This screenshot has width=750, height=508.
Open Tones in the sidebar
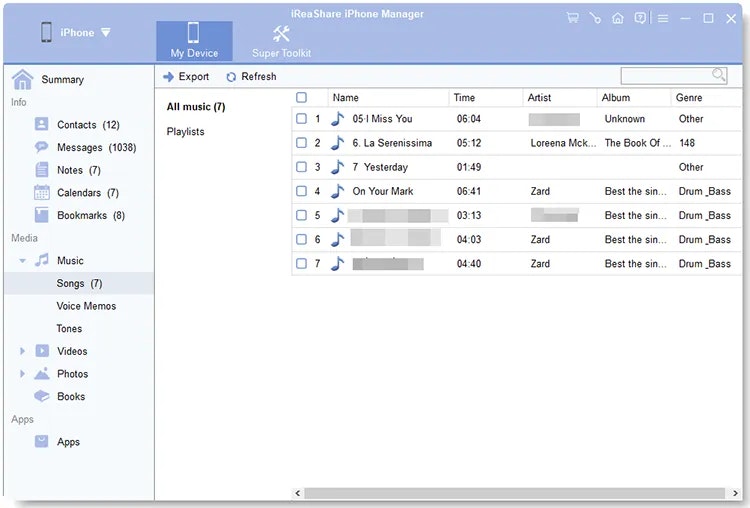point(69,329)
